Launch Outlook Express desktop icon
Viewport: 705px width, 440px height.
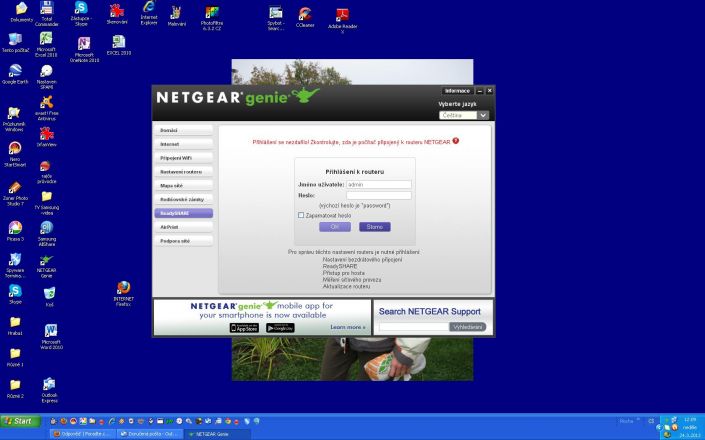pos(49,390)
